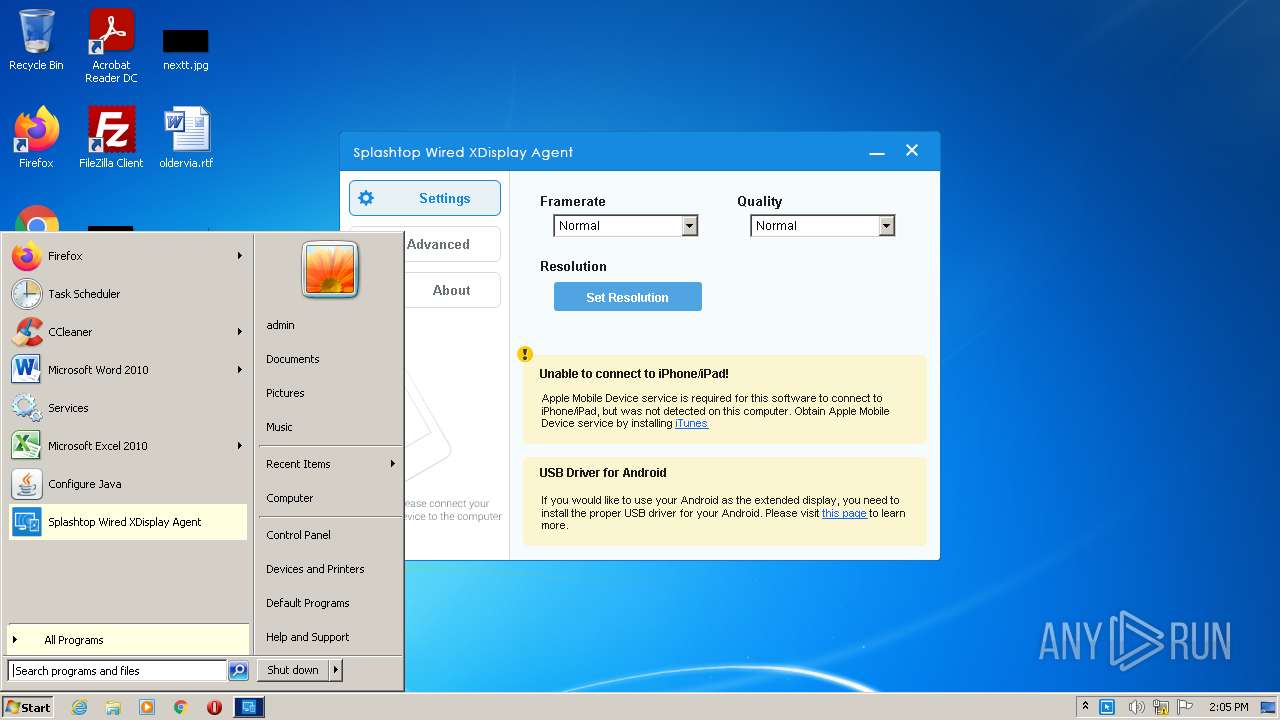
Task: Close the Splashtop XDisplay window
Action: coord(912,151)
